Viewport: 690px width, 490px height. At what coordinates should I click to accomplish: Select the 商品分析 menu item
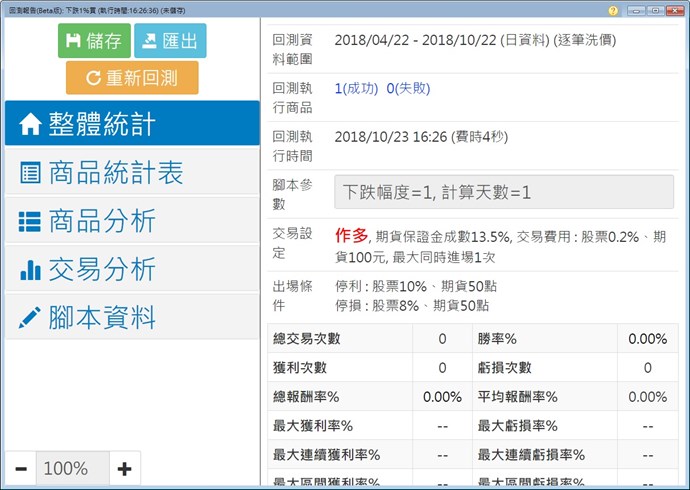(x=132, y=220)
